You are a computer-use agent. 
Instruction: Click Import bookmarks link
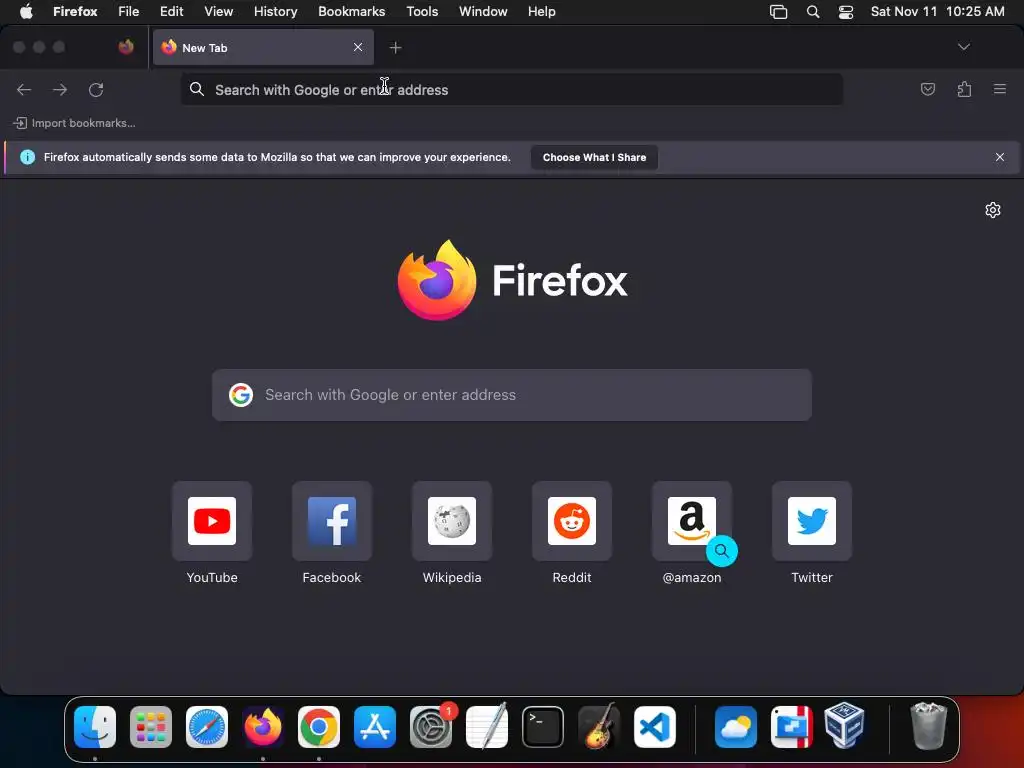(75, 123)
